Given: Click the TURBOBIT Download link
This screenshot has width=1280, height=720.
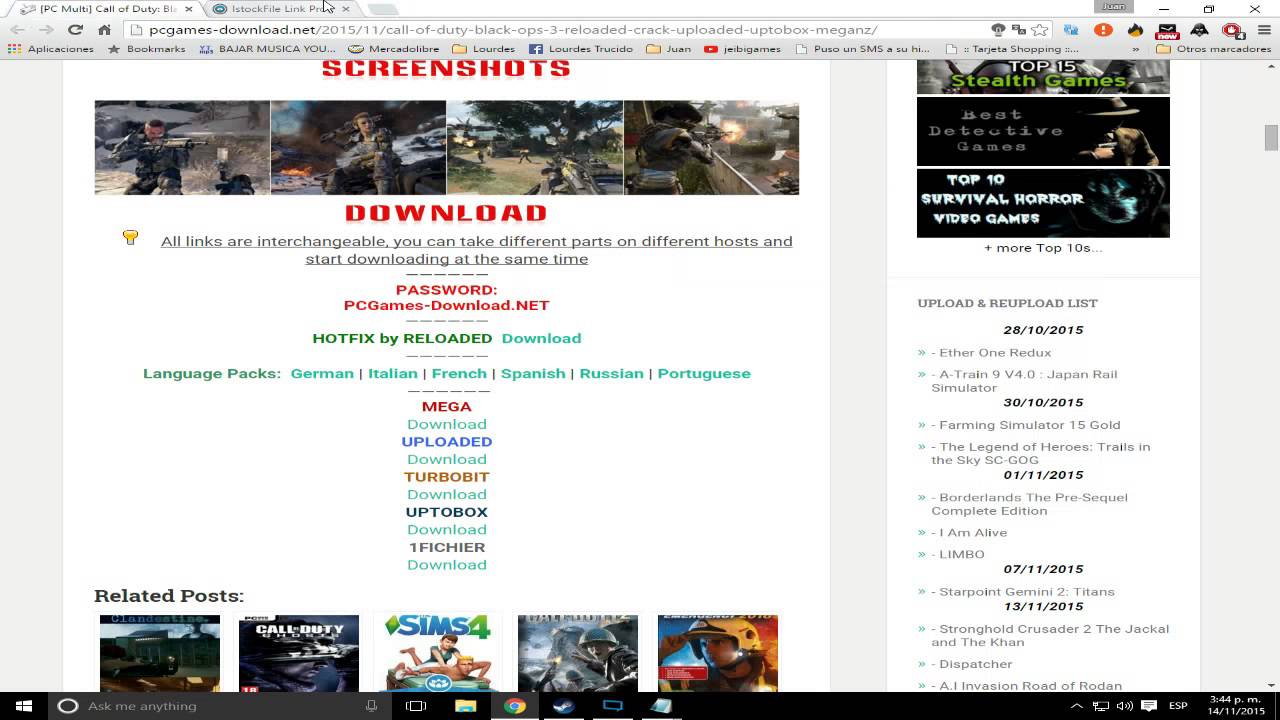Looking at the screenshot, I should click(447, 494).
